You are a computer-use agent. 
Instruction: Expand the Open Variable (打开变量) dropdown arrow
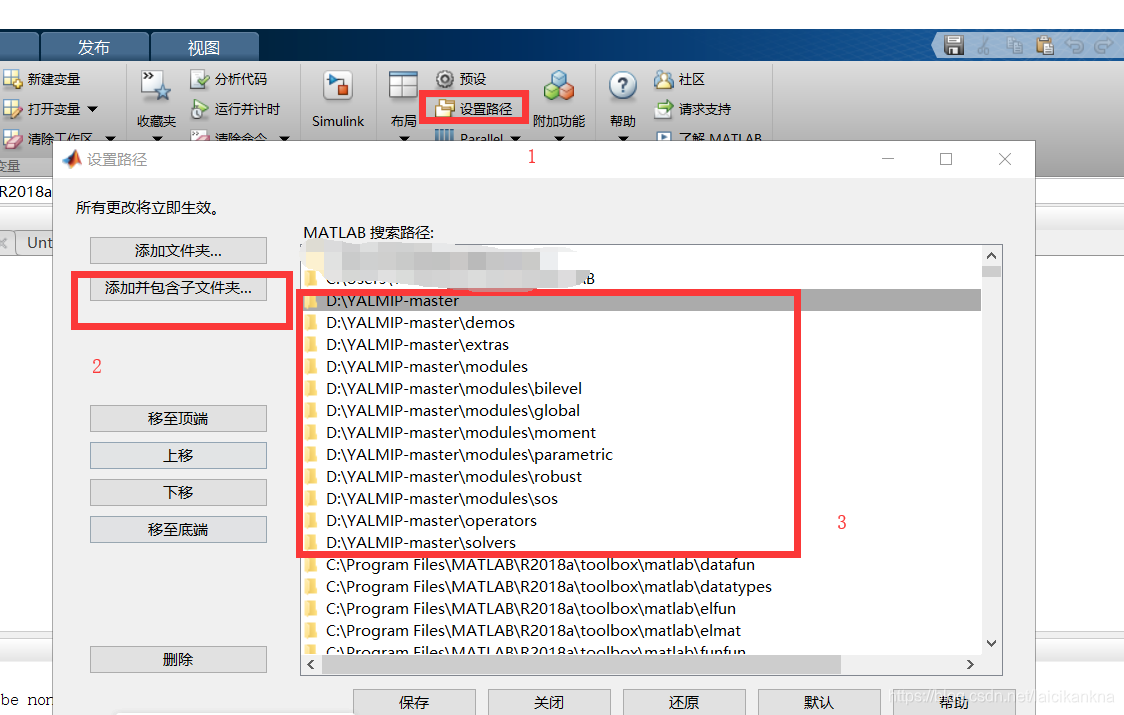(x=92, y=109)
